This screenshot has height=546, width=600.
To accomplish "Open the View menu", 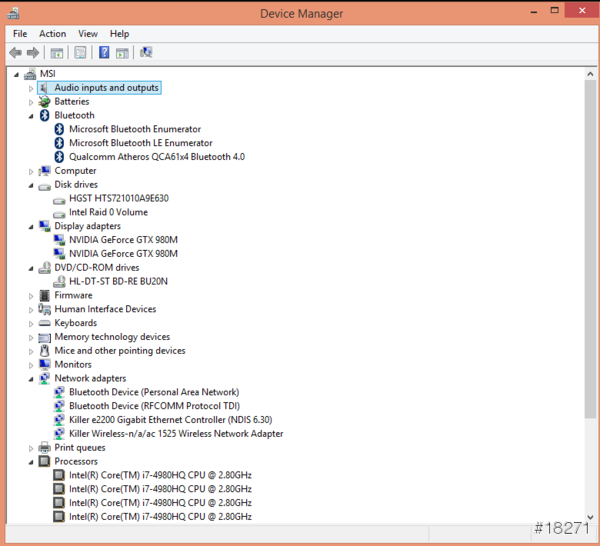I will (x=88, y=34).
